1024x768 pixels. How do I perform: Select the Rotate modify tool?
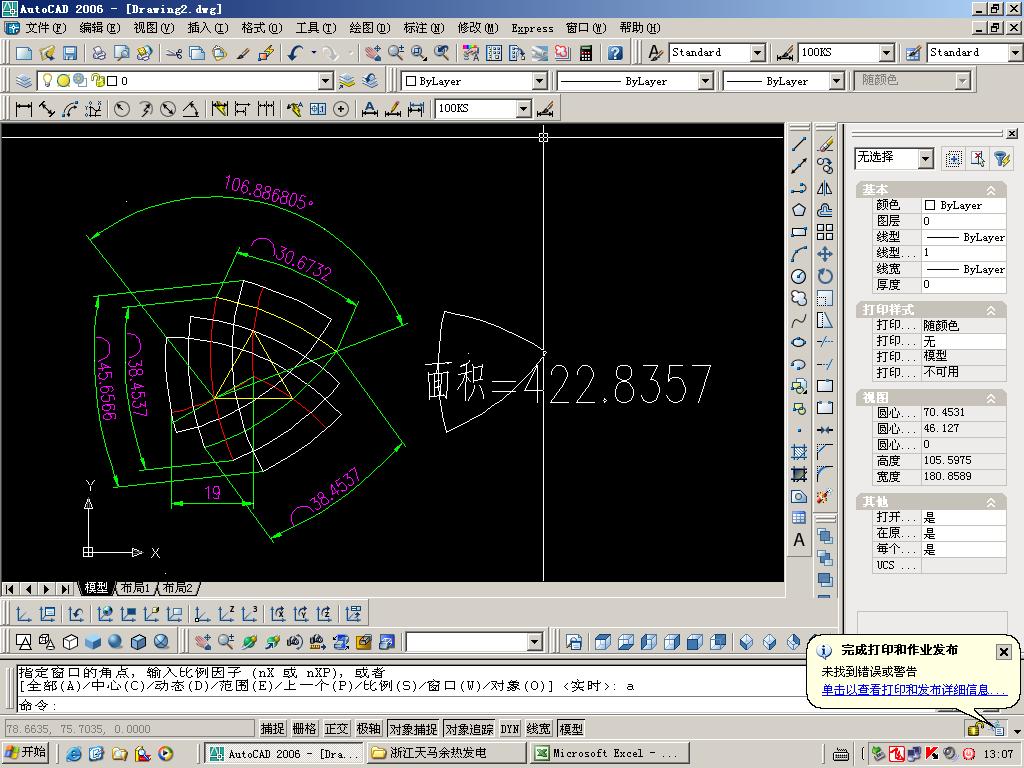click(825, 276)
